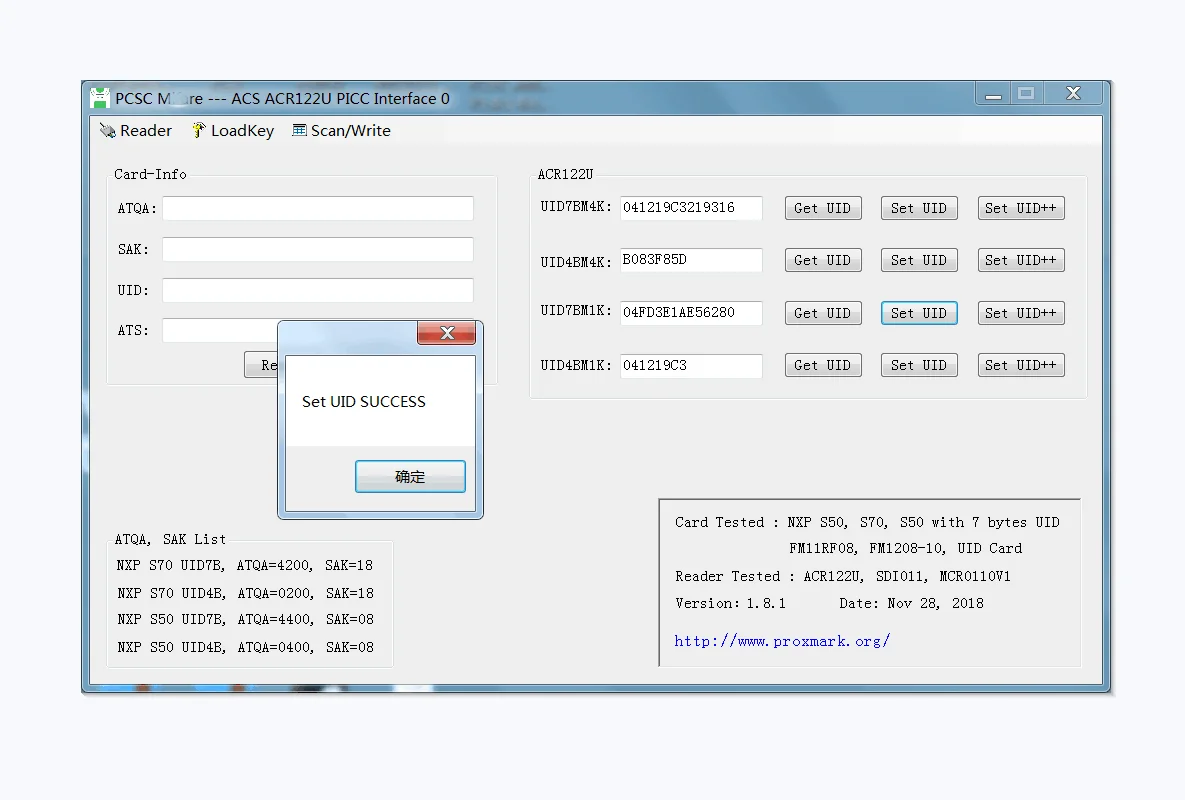The width and height of the screenshot is (1185, 800).
Task: Focus the UID7BM4K input field
Action: (x=691, y=208)
